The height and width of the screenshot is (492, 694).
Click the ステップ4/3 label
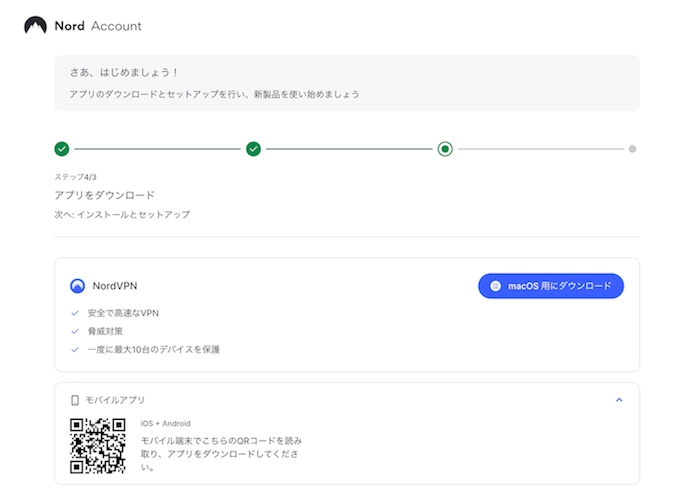click(x=75, y=177)
